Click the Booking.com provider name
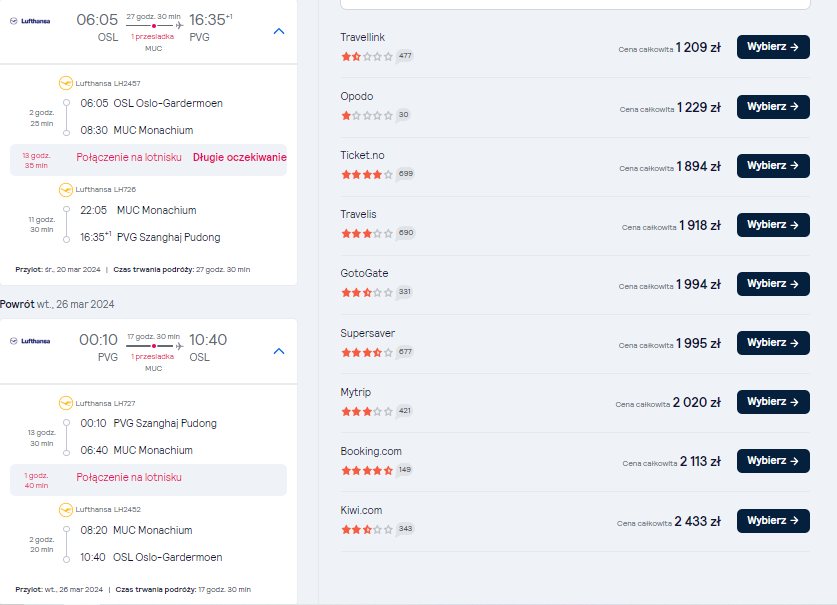The width and height of the screenshot is (837, 605). [371, 451]
